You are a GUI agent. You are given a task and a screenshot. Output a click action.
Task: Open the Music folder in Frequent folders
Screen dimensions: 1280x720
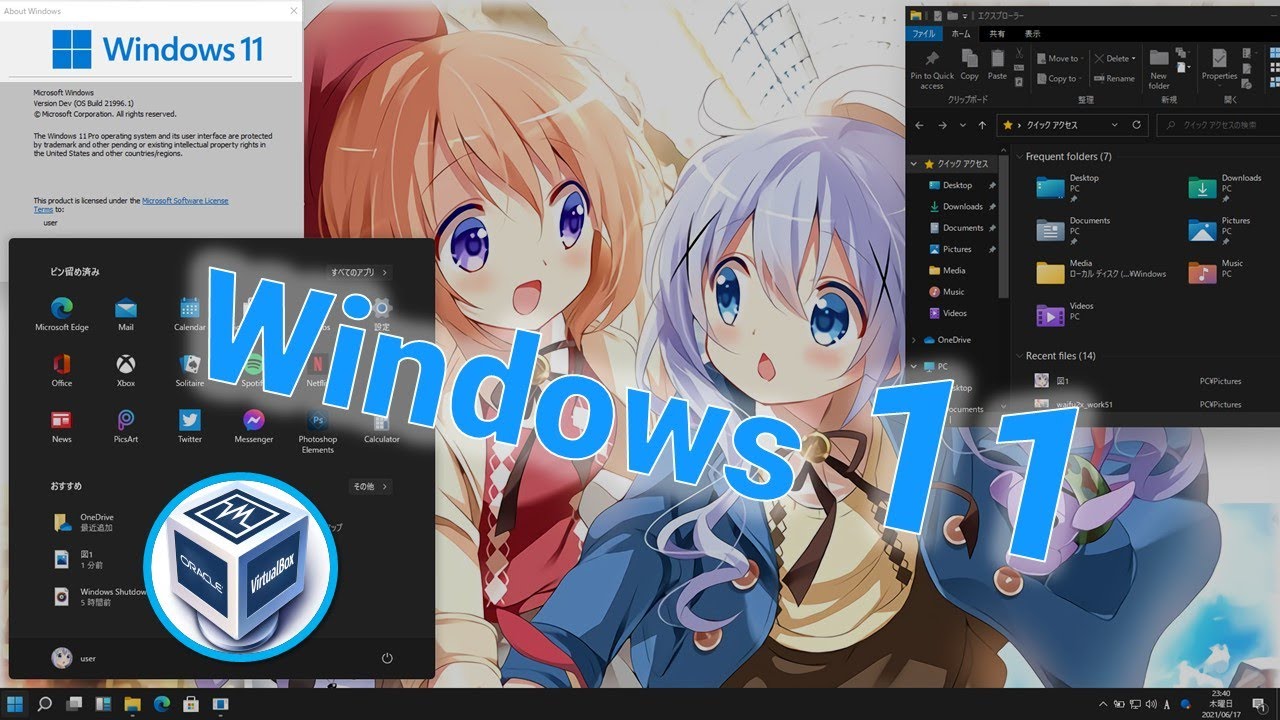[1216, 272]
